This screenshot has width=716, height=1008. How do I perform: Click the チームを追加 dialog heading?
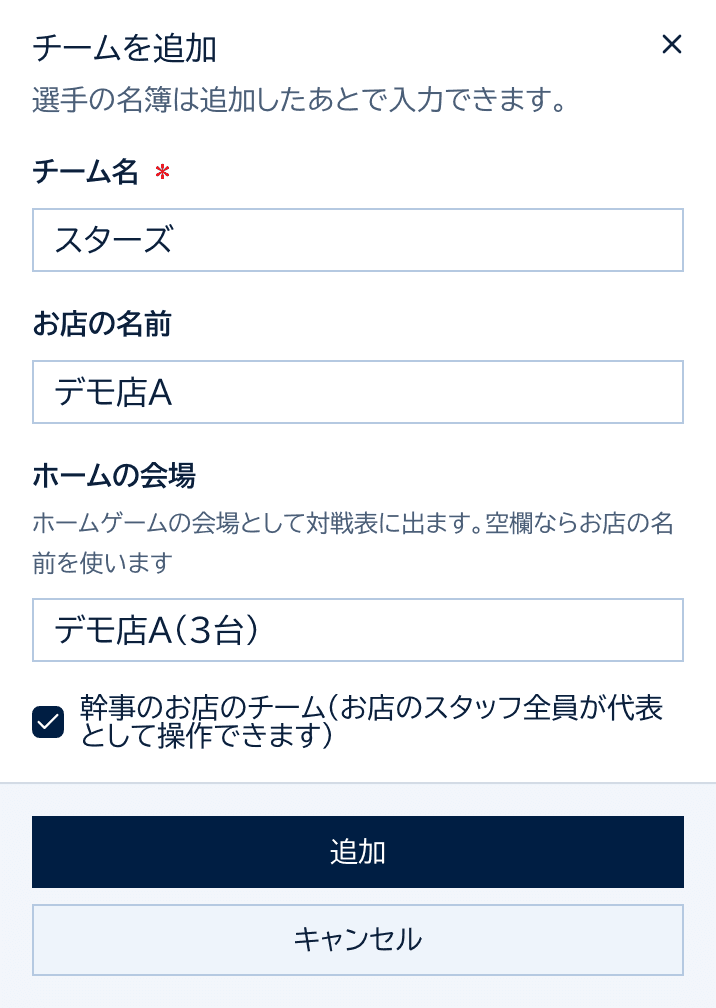pyautogui.click(x=124, y=49)
